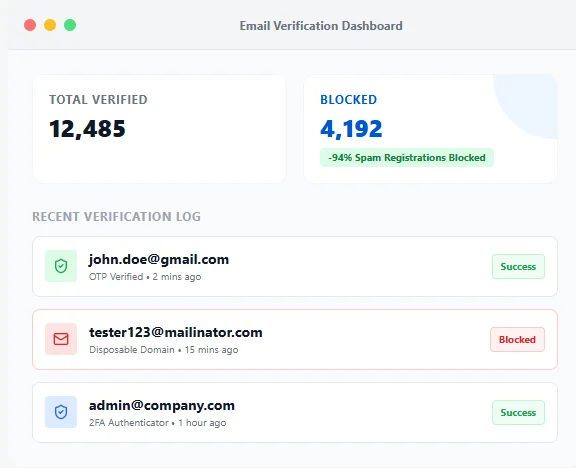Select the tester123@mailinator.com email text
Viewport: 576px width, 468px height.
(x=176, y=332)
